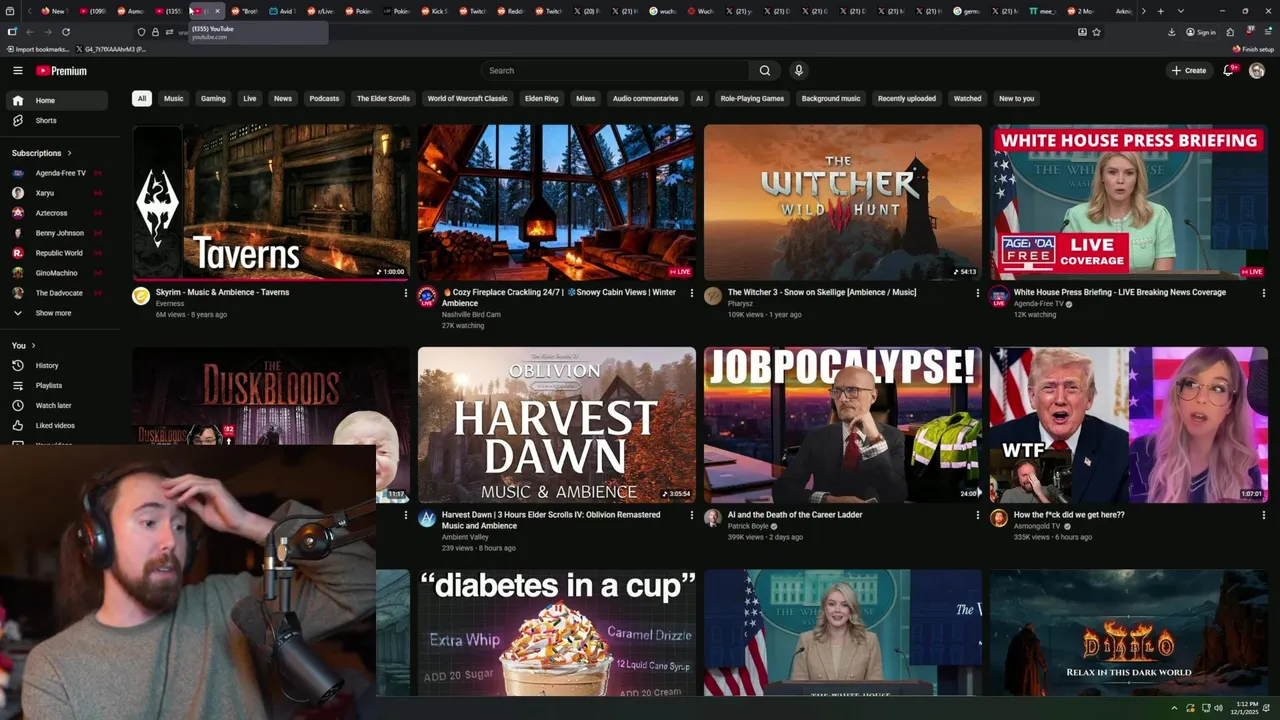This screenshot has height=720, width=1280.
Task: Select the Elden Ring filter chip
Action: [542, 98]
